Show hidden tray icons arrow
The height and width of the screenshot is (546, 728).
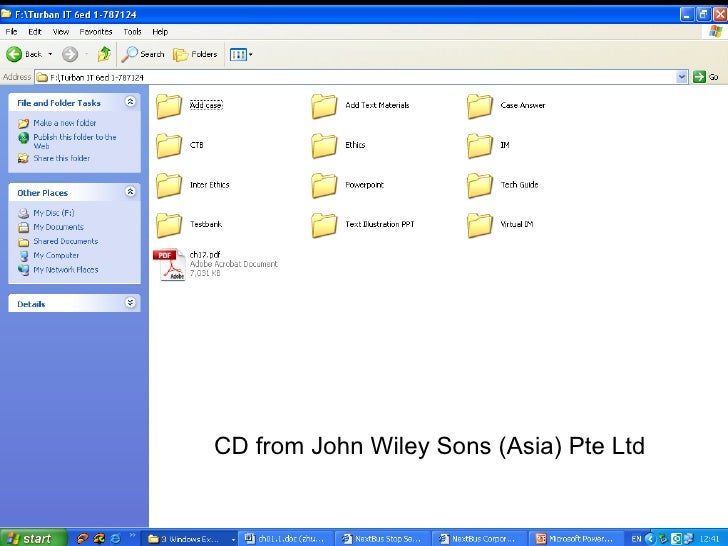click(650, 539)
